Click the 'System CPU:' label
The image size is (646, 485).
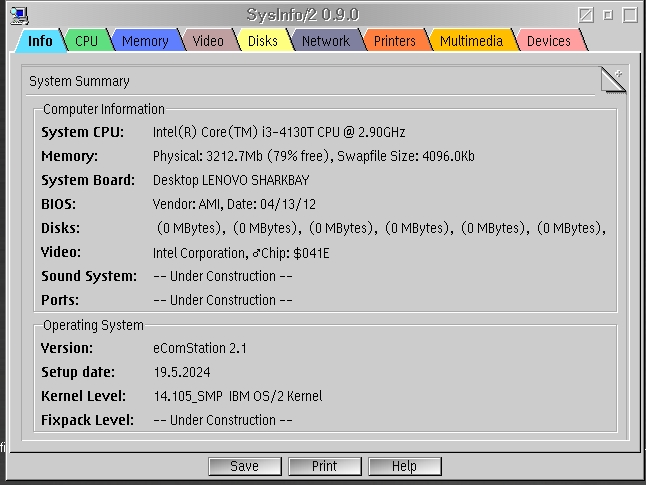(x=82, y=132)
